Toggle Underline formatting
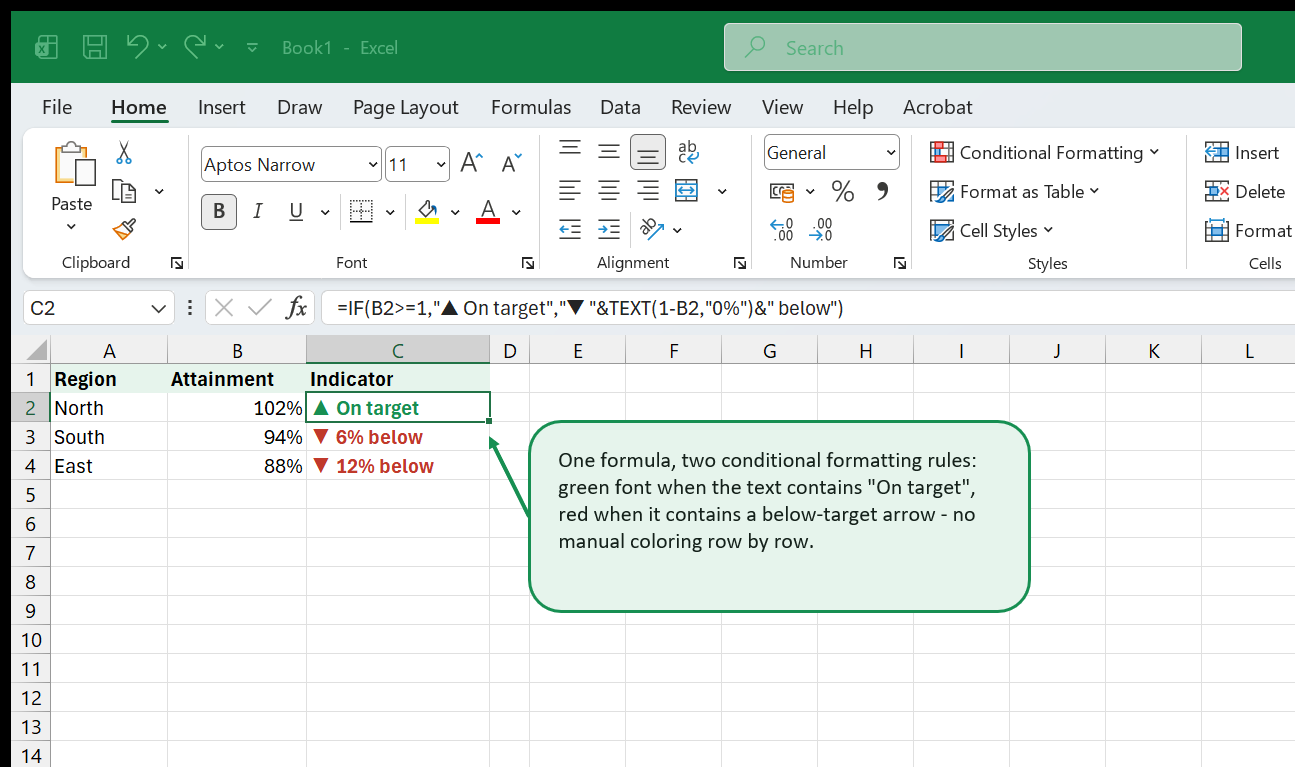The width and height of the screenshot is (1295, 767). pyautogui.click(x=296, y=211)
